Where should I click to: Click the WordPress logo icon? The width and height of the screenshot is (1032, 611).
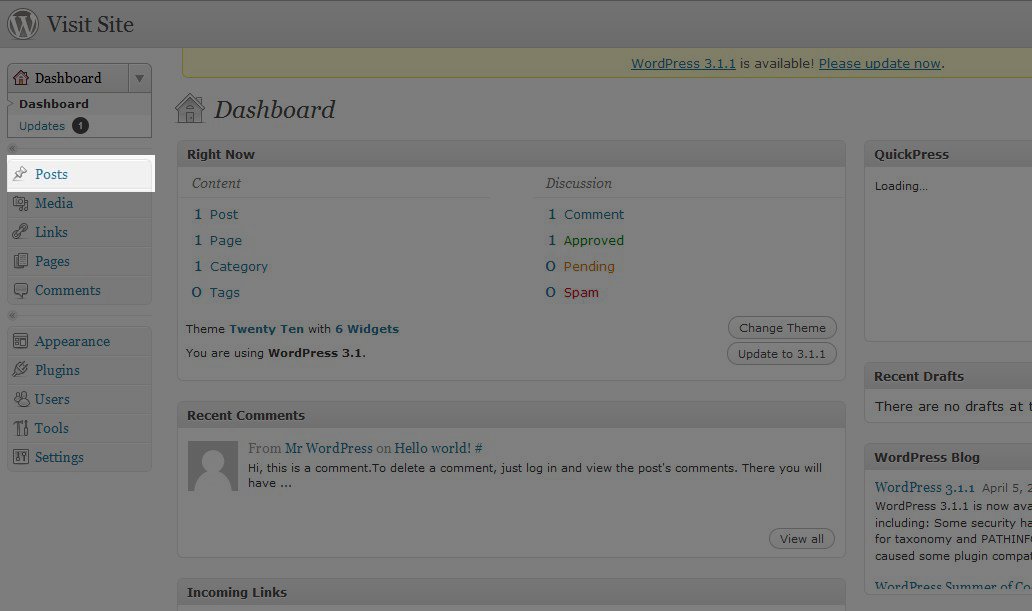[23, 24]
